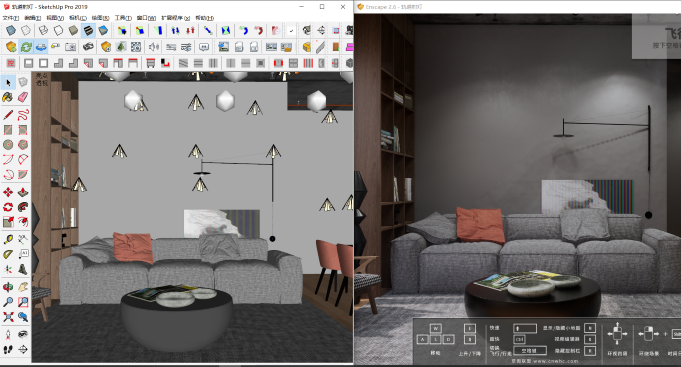The height and width of the screenshot is (367, 681).
Task: Toggle Enscape Synchronize Views
Action: coord(41,46)
